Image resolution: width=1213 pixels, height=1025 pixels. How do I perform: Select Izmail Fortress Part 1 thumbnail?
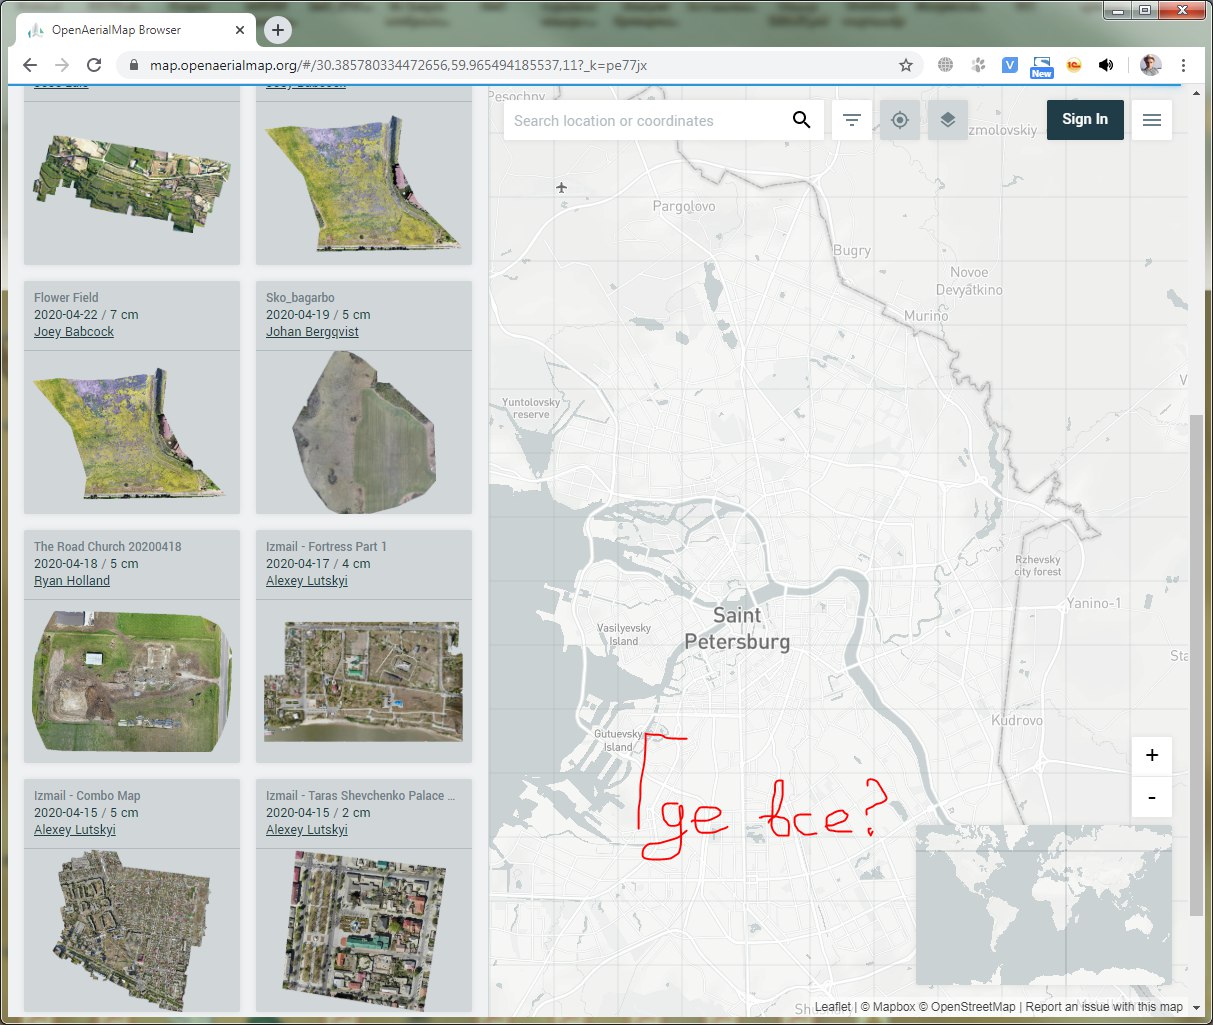(x=364, y=681)
